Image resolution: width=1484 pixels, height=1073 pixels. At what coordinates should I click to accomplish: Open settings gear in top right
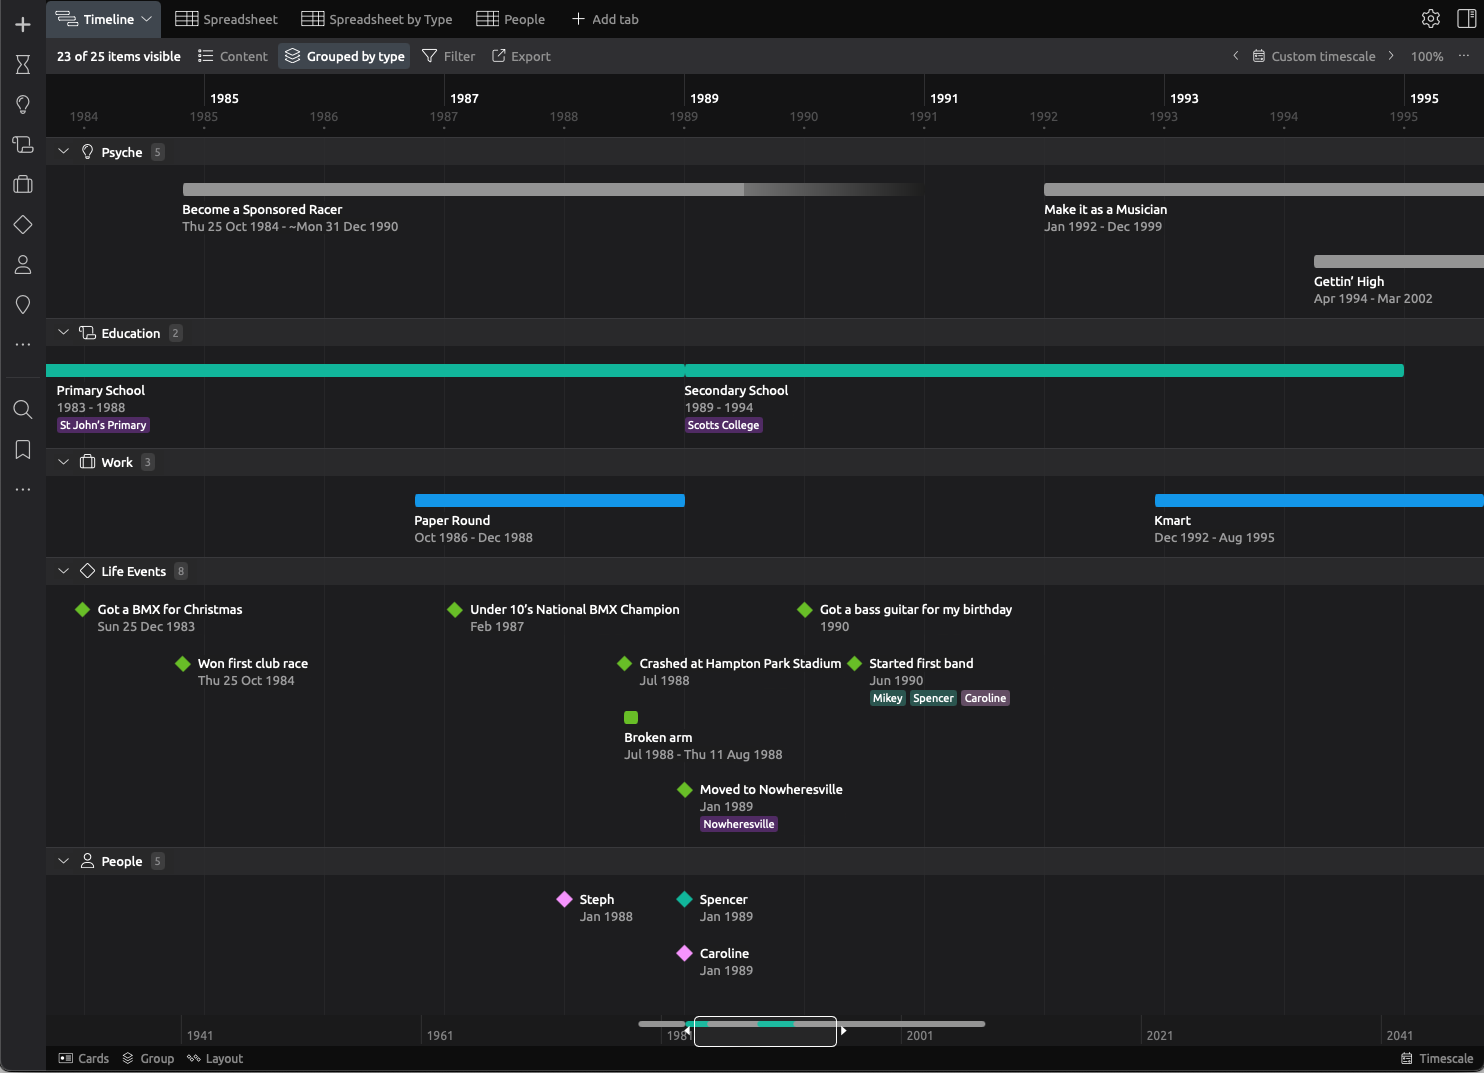click(x=1430, y=19)
